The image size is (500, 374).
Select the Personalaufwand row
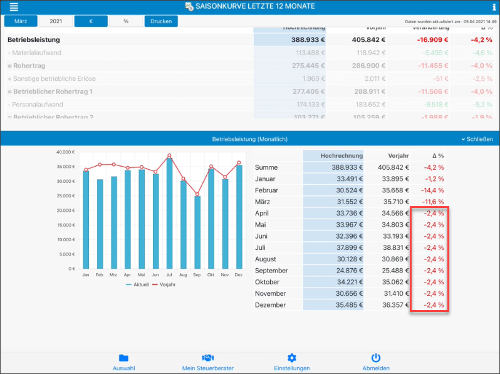249,105
